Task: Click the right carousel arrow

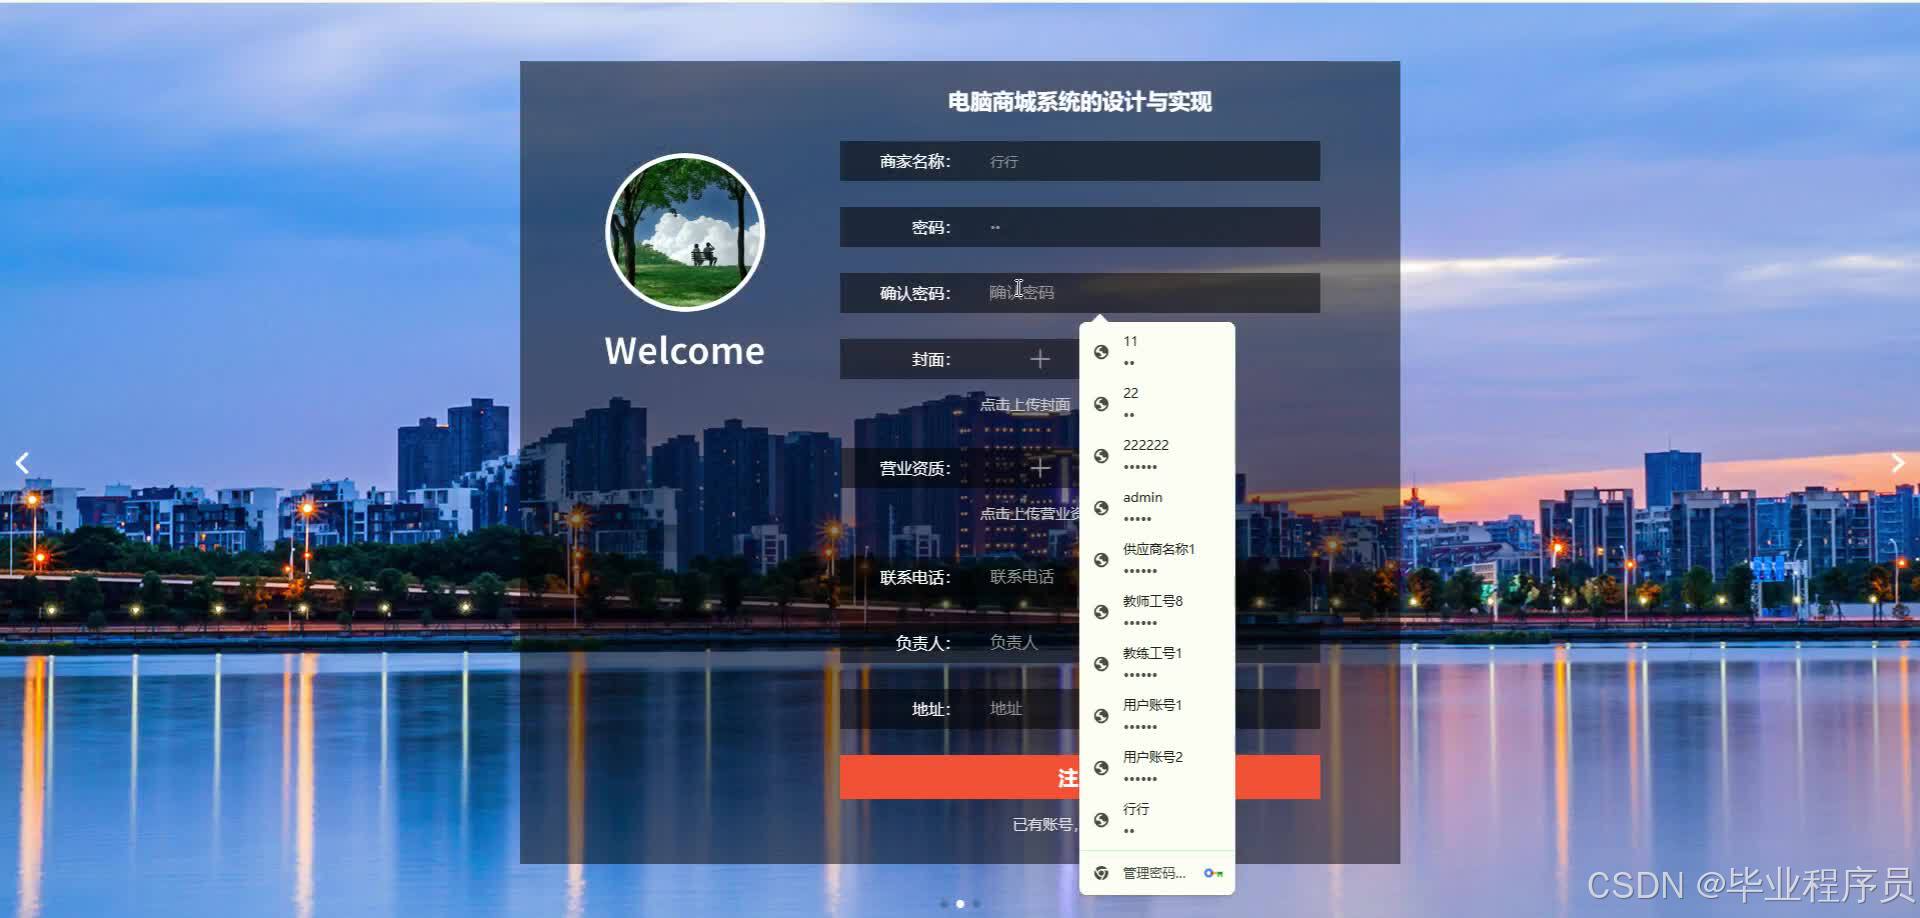Action: click(x=1898, y=462)
